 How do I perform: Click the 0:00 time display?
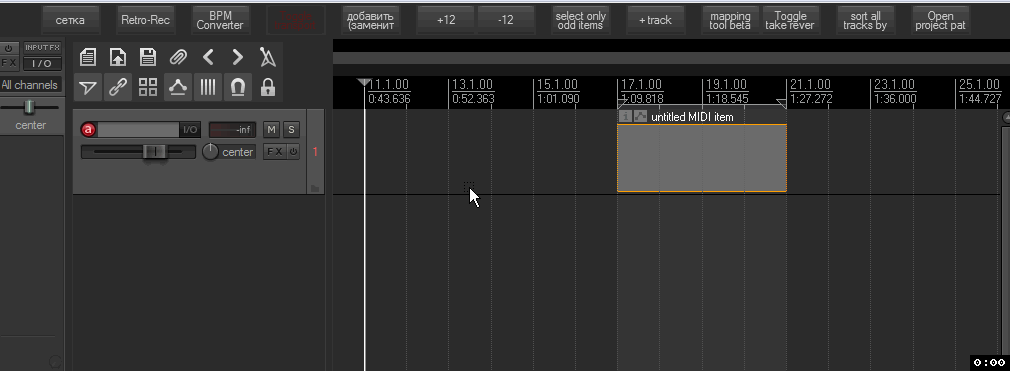pyautogui.click(x=989, y=363)
